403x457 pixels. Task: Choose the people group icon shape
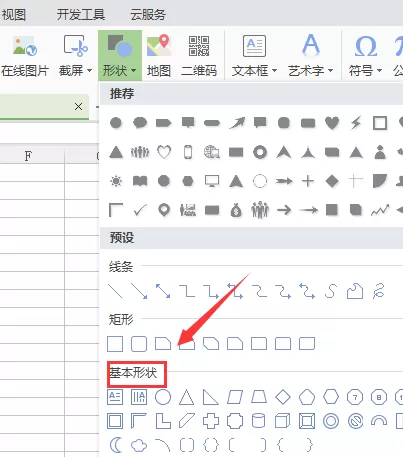[x=140, y=152]
